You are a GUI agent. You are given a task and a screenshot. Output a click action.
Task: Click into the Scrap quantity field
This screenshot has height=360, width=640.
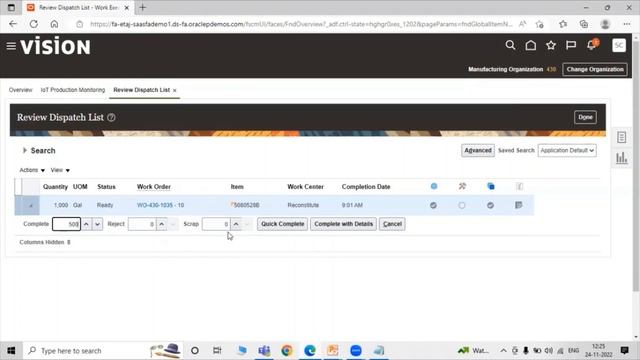[216, 224]
